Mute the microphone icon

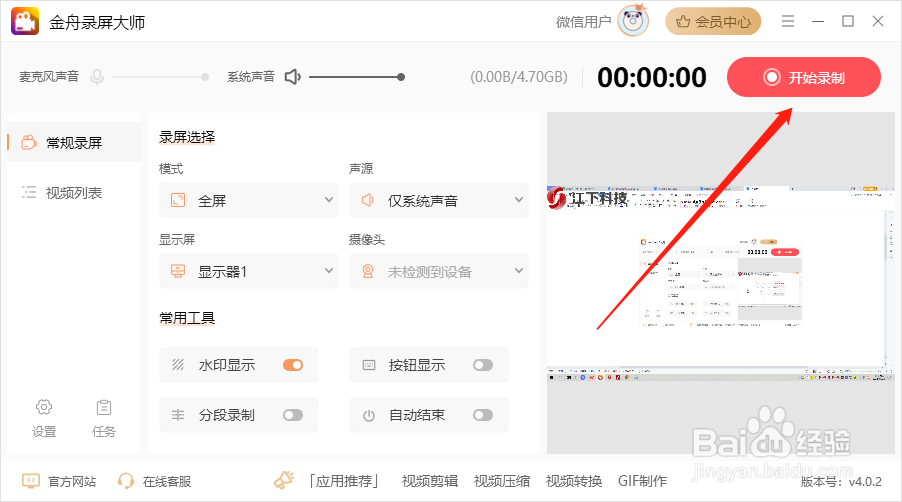[x=97, y=76]
